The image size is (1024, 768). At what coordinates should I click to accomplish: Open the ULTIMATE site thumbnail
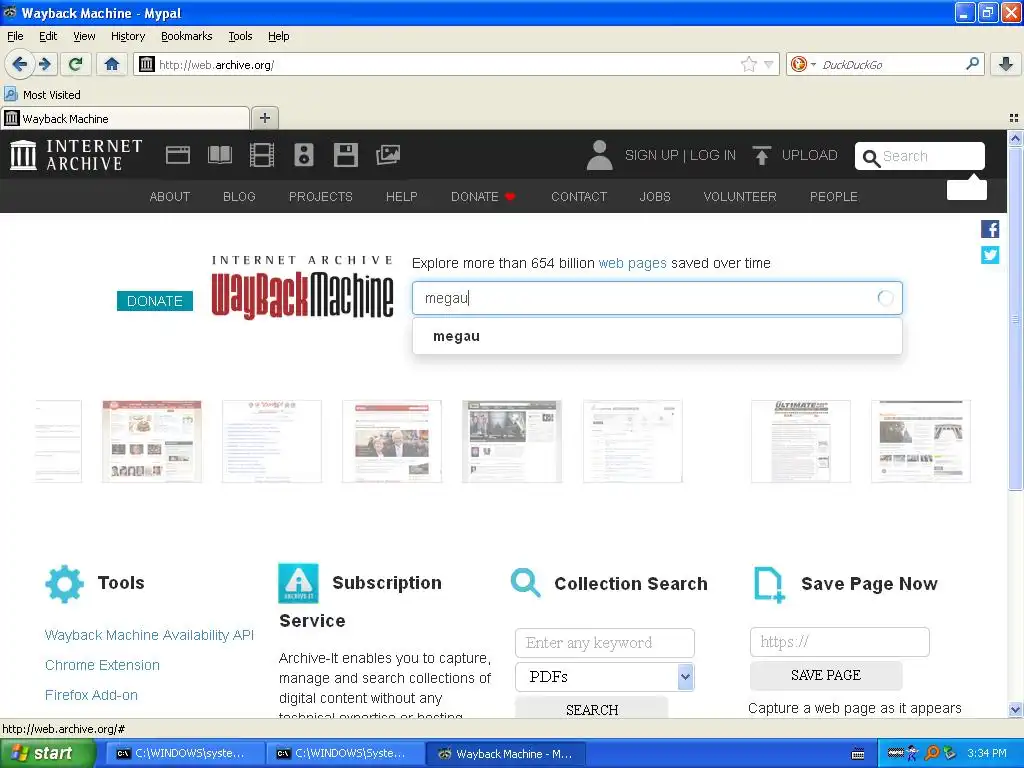[801, 441]
